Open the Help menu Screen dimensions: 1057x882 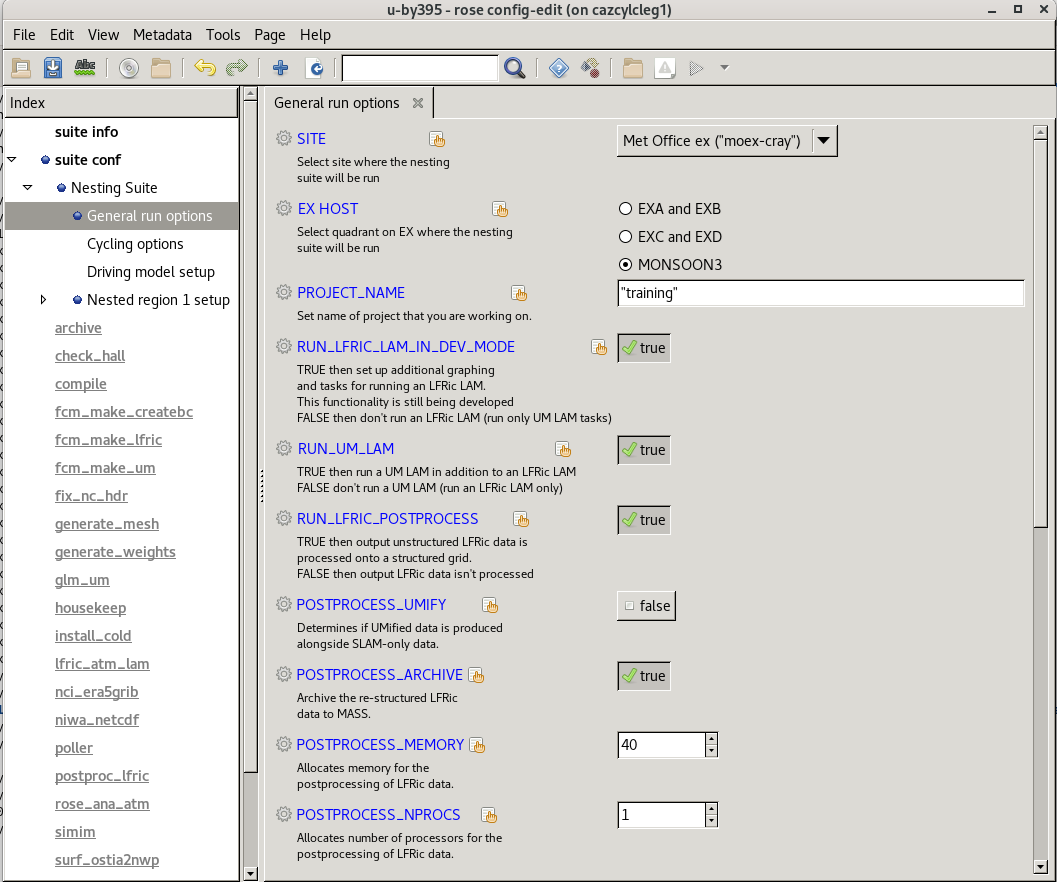click(x=315, y=35)
